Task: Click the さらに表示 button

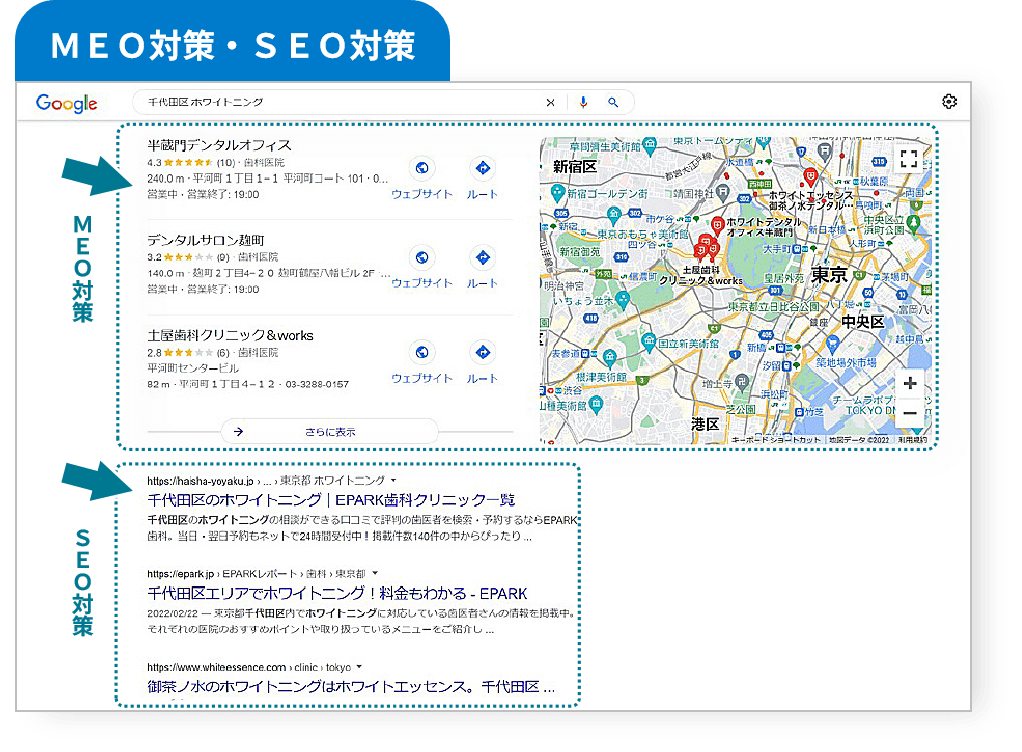Action: point(330,430)
